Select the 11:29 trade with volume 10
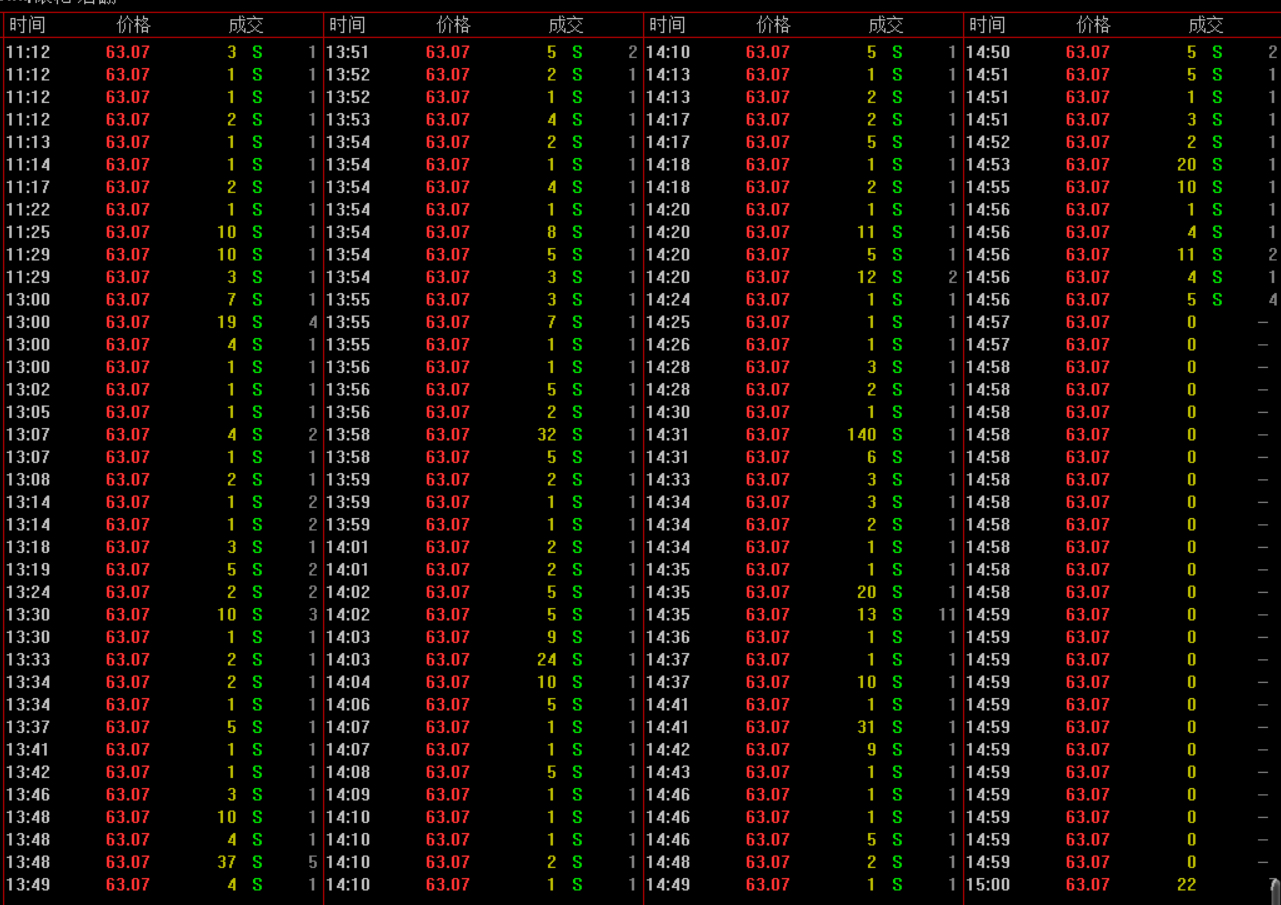Image resolution: width=1281 pixels, height=905 pixels. click(x=162, y=255)
